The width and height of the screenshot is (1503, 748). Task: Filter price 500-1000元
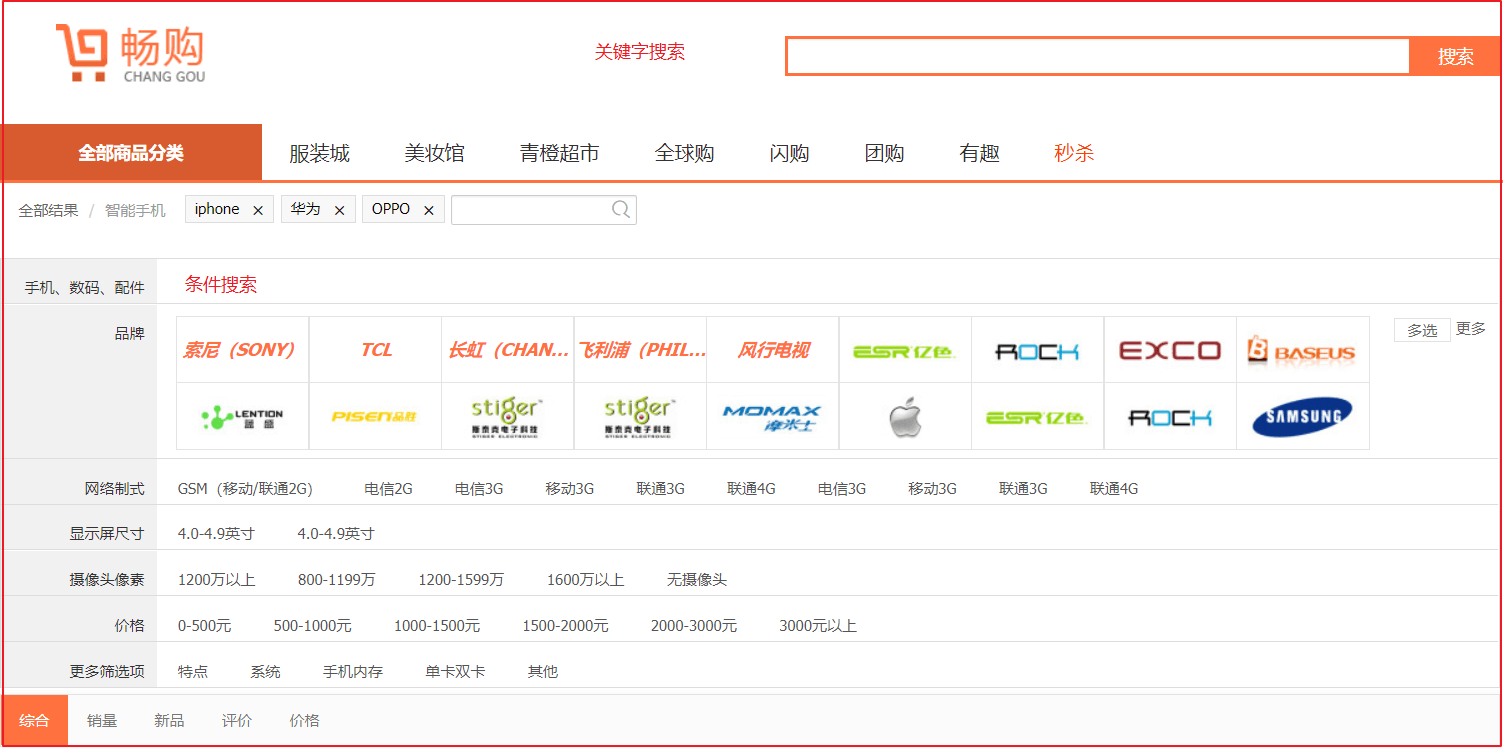(x=312, y=626)
